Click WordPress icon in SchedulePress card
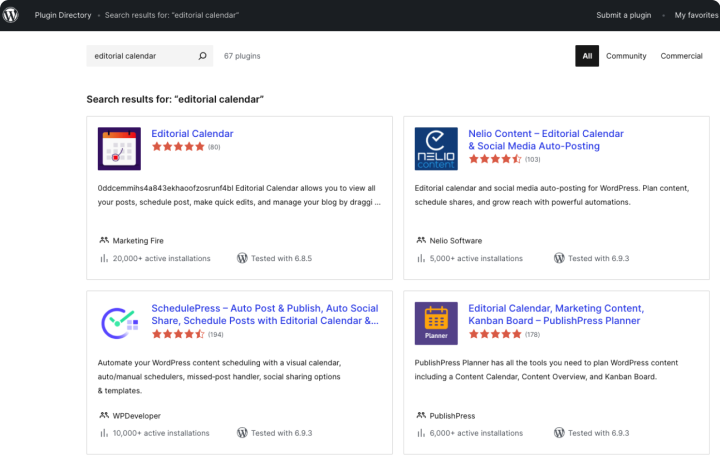 click(x=242, y=432)
